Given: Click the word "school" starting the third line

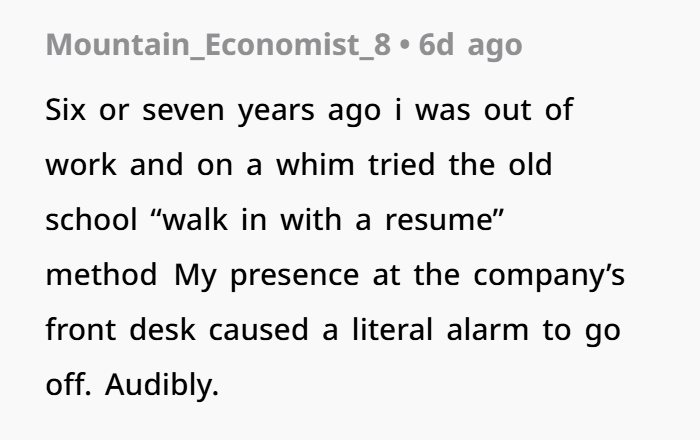Looking at the screenshot, I should coord(91,219).
